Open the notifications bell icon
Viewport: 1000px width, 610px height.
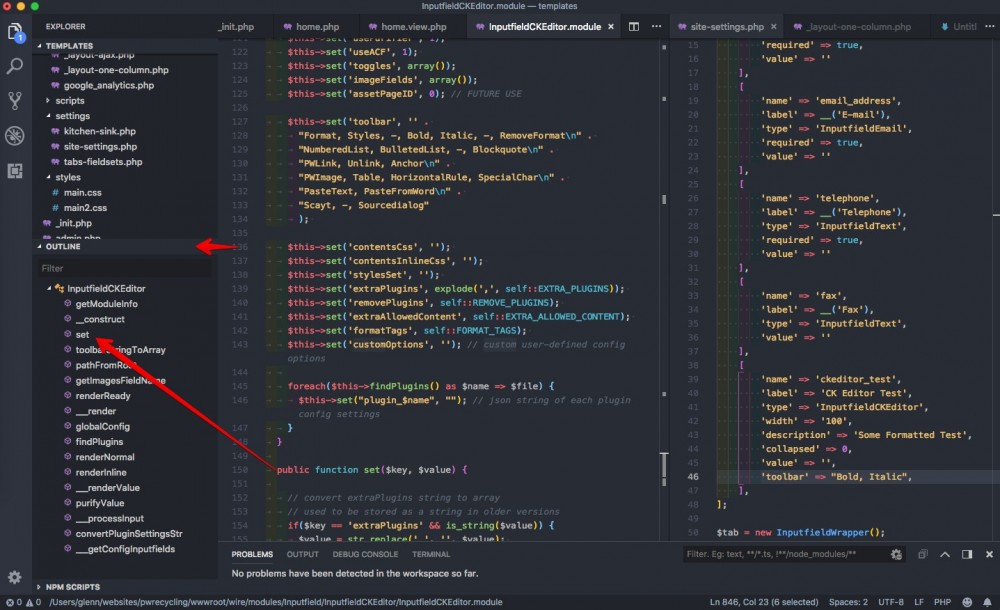pyautogui.click(x=990, y=602)
